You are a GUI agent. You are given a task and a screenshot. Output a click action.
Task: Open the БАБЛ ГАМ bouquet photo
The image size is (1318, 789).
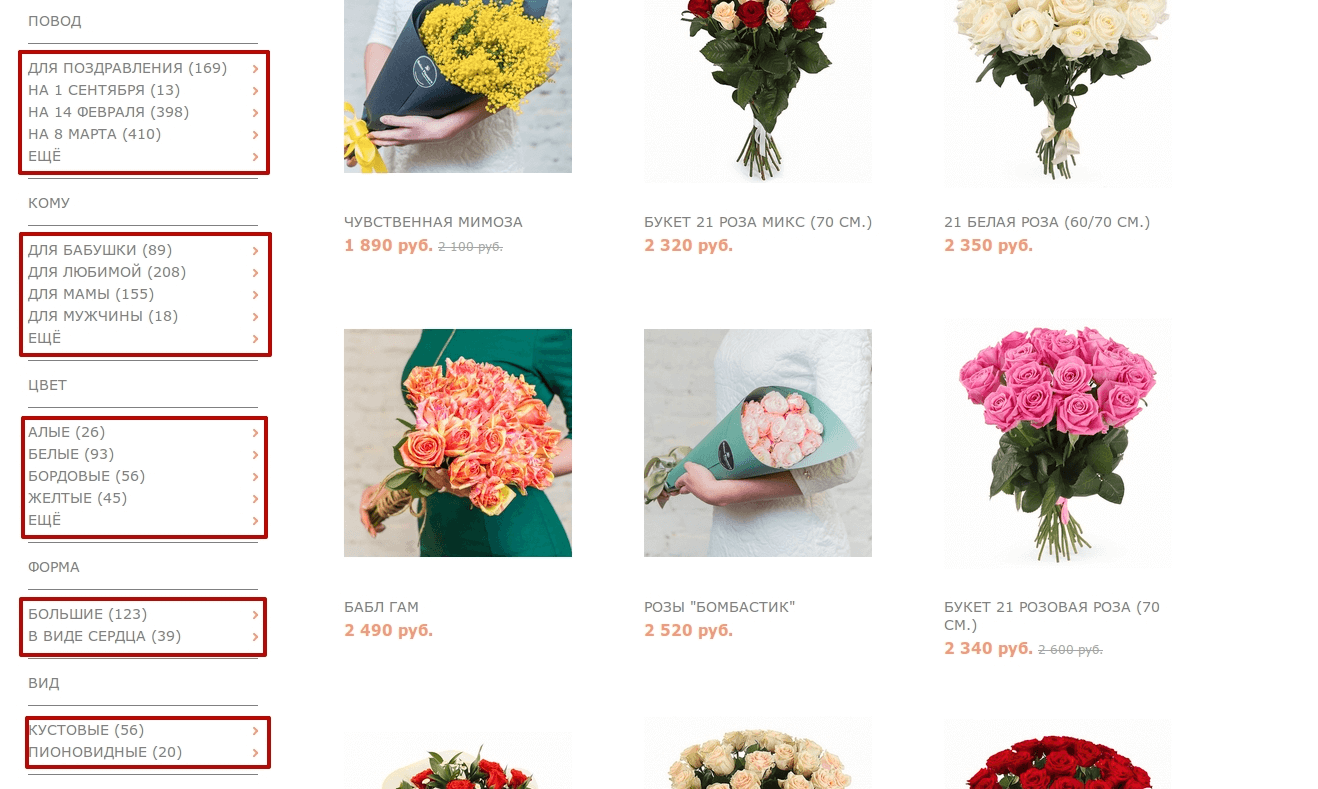click(458, 443)
